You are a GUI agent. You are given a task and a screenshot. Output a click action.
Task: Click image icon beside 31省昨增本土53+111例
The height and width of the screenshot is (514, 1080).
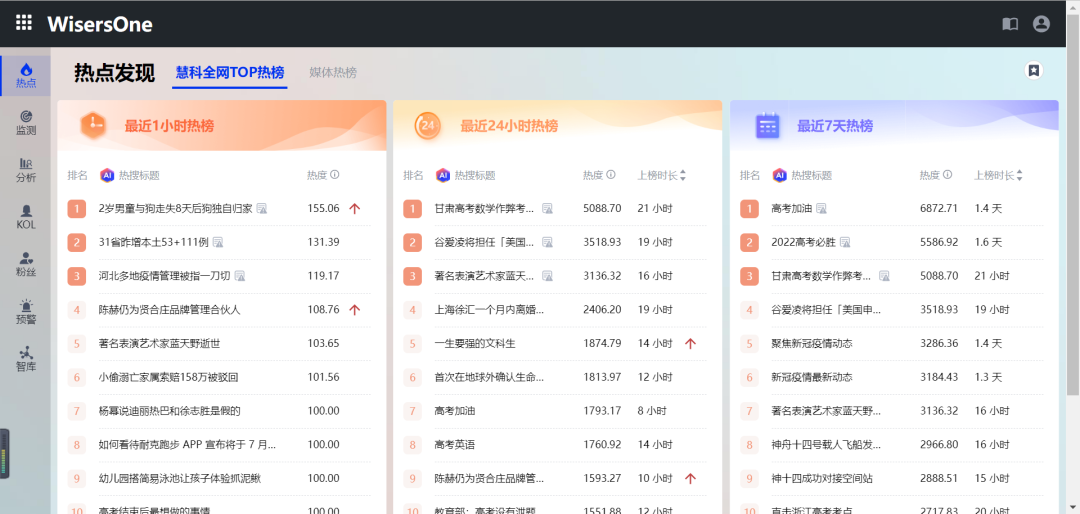tap(217, 242)
